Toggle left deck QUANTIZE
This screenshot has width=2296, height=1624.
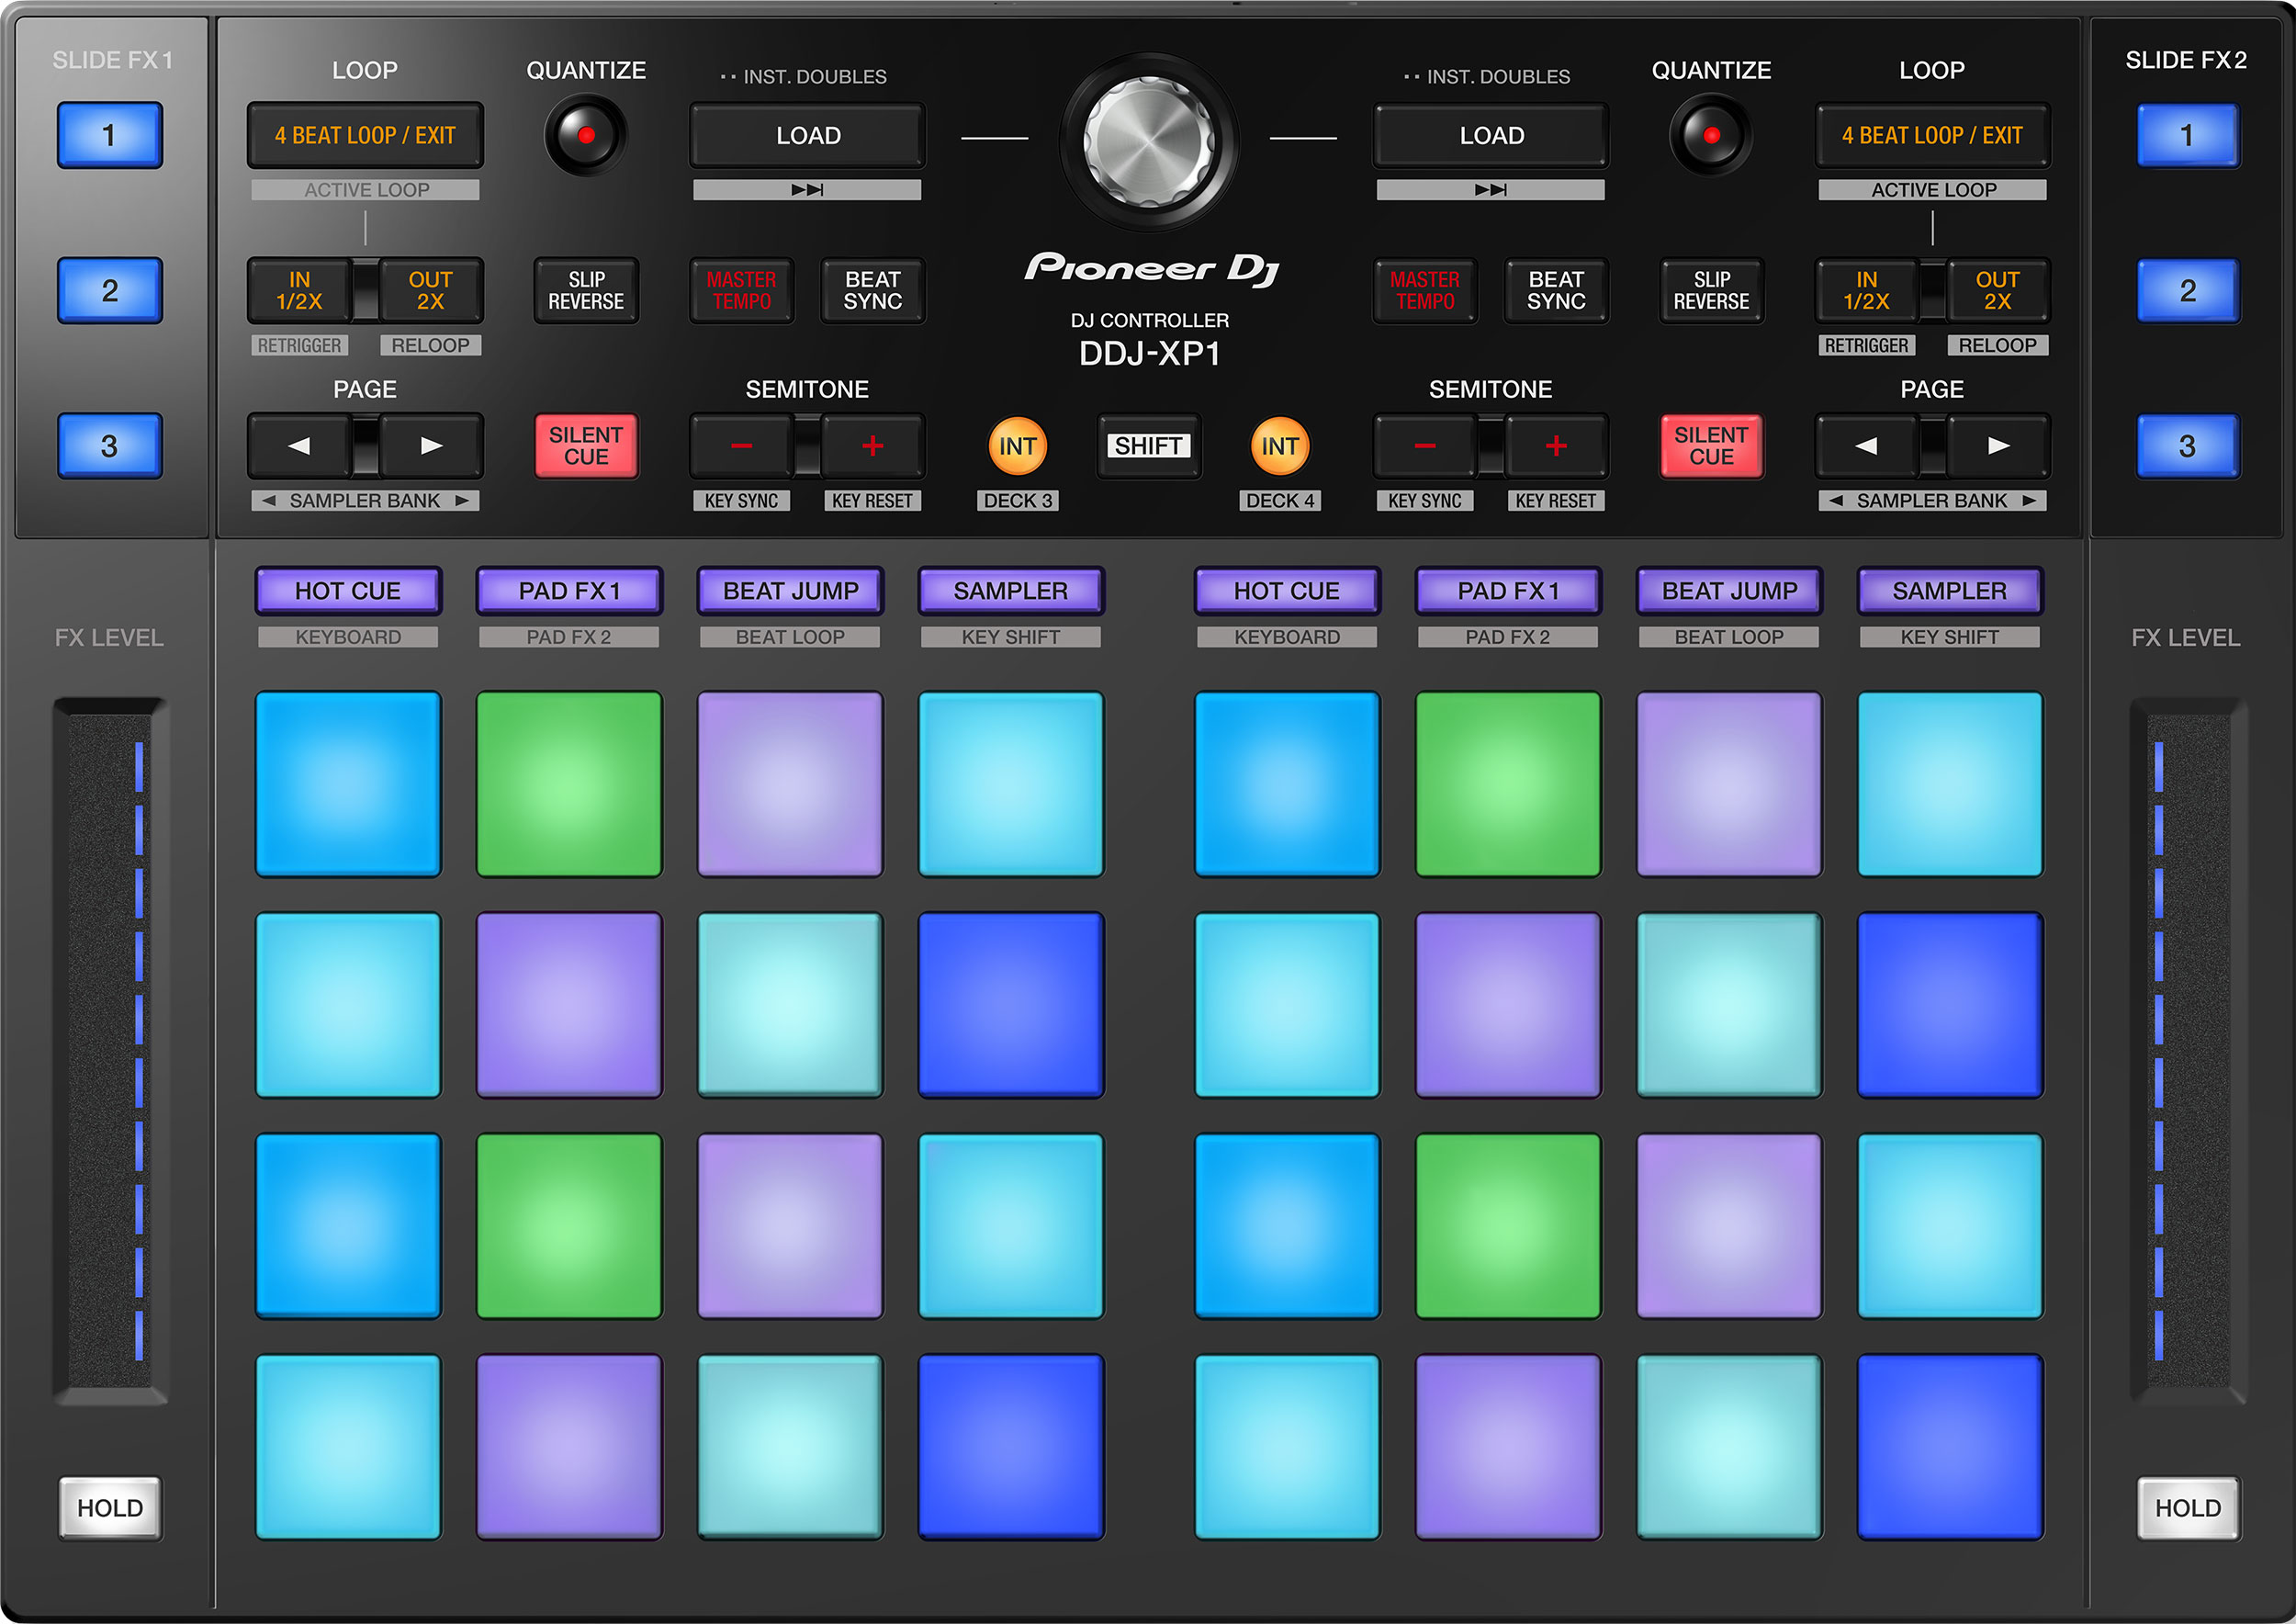585,133
